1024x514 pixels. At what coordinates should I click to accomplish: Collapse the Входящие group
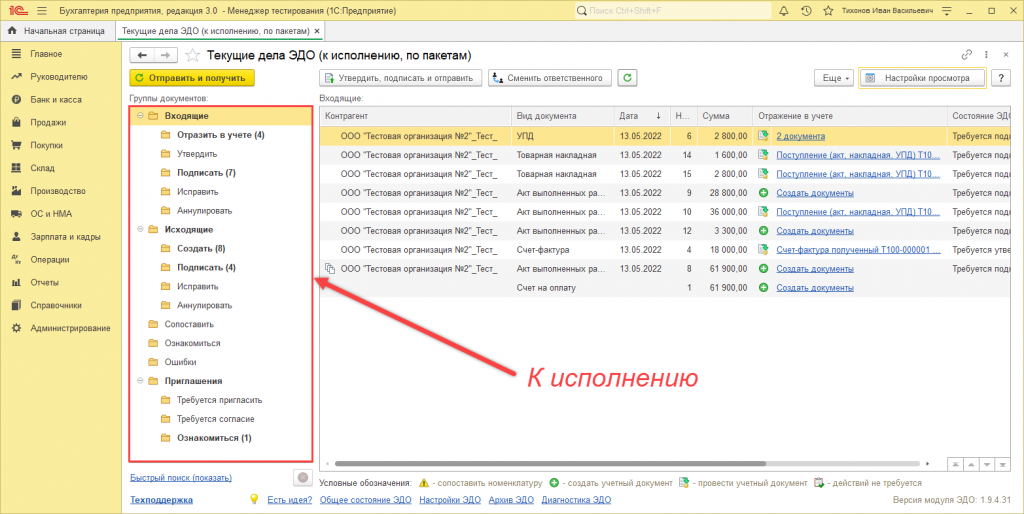pos(140,116)
